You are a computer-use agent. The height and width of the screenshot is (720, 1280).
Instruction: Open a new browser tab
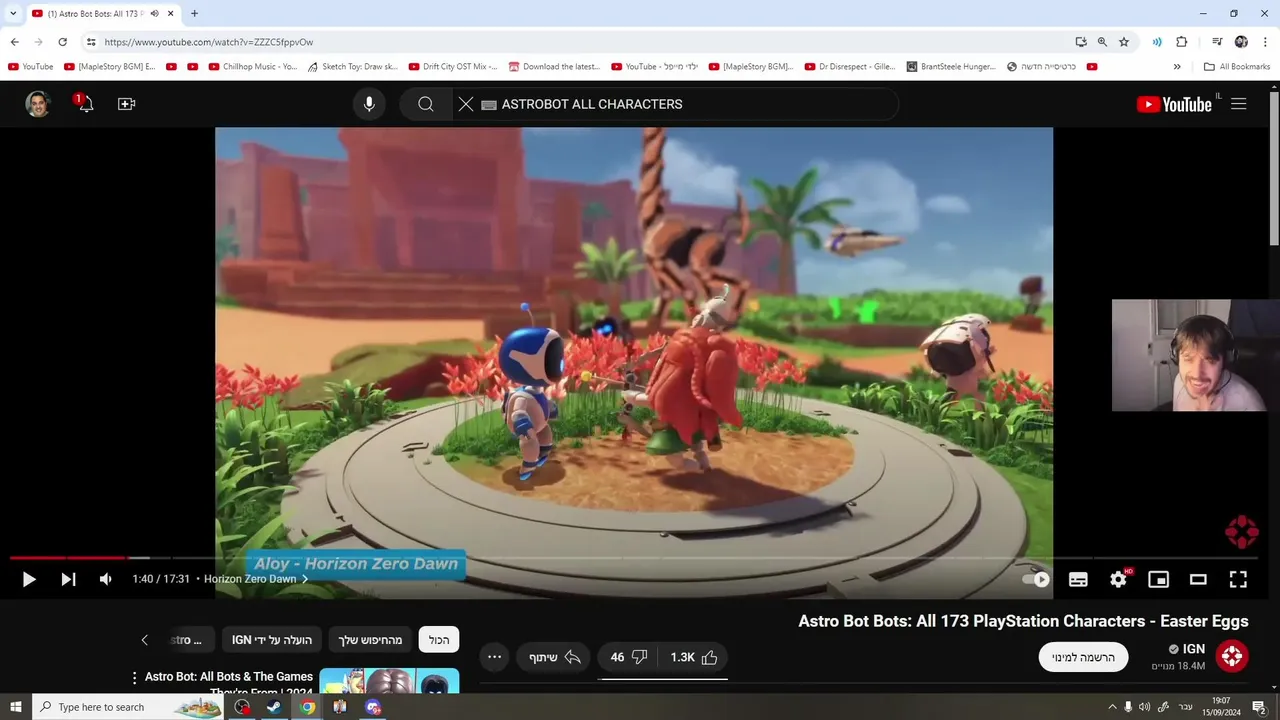[x=194, y=14]
